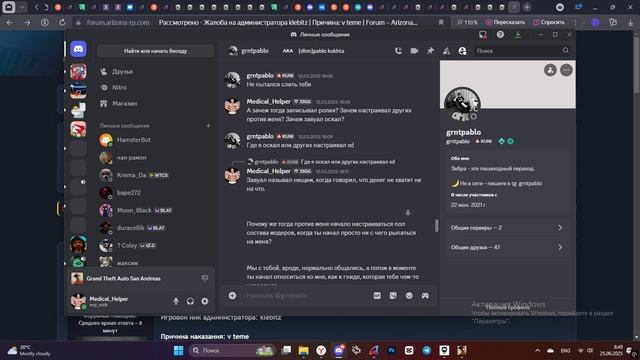
Task: Open Discord user settings gear
Action: point(204,301)
